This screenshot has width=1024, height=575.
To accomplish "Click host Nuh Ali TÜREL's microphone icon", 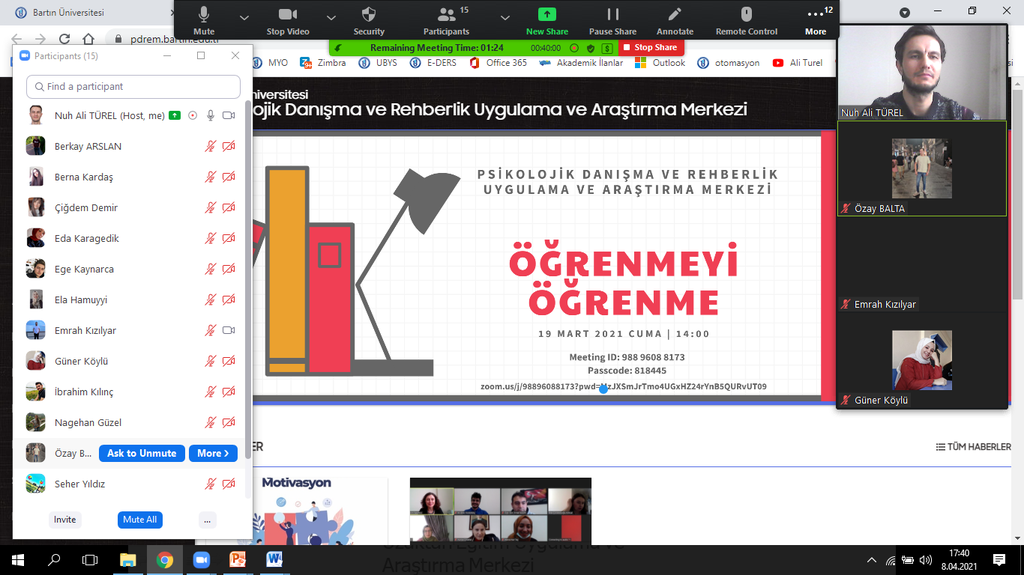I will click(x=210, y=116).
